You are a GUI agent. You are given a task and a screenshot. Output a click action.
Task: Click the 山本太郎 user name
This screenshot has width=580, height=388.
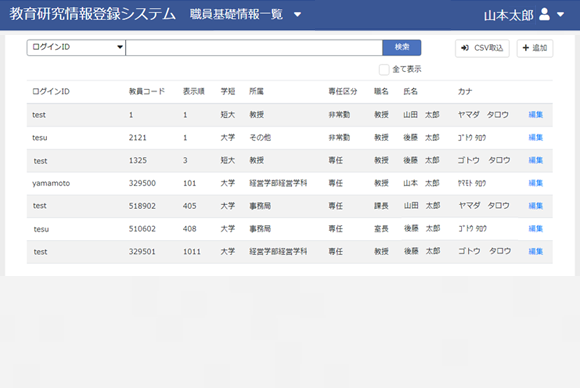click(x=509, y=16)
